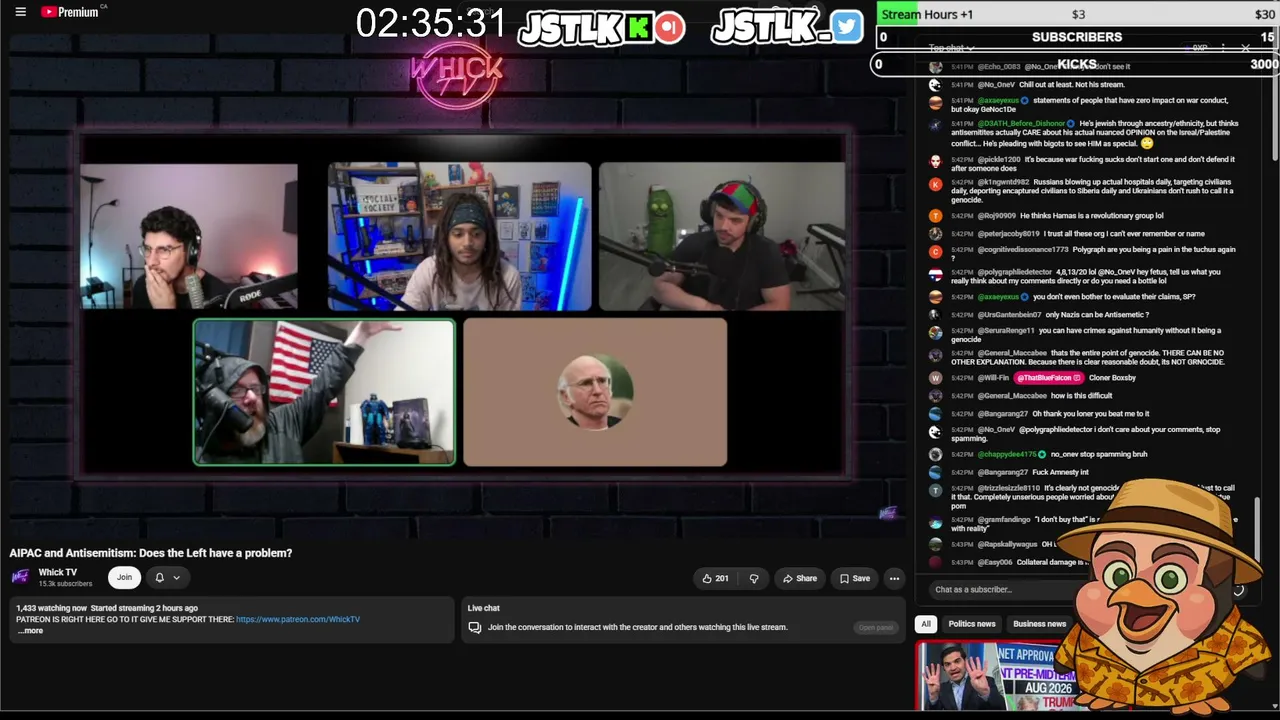
Task: Open the Whick TV channel name link
Action: tap(58, 572)
